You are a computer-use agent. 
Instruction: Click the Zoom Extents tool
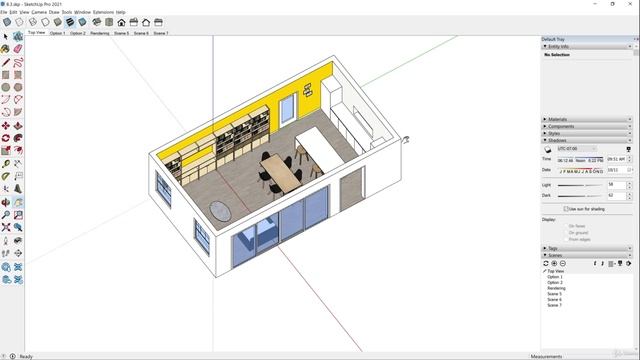click(6, 227)
